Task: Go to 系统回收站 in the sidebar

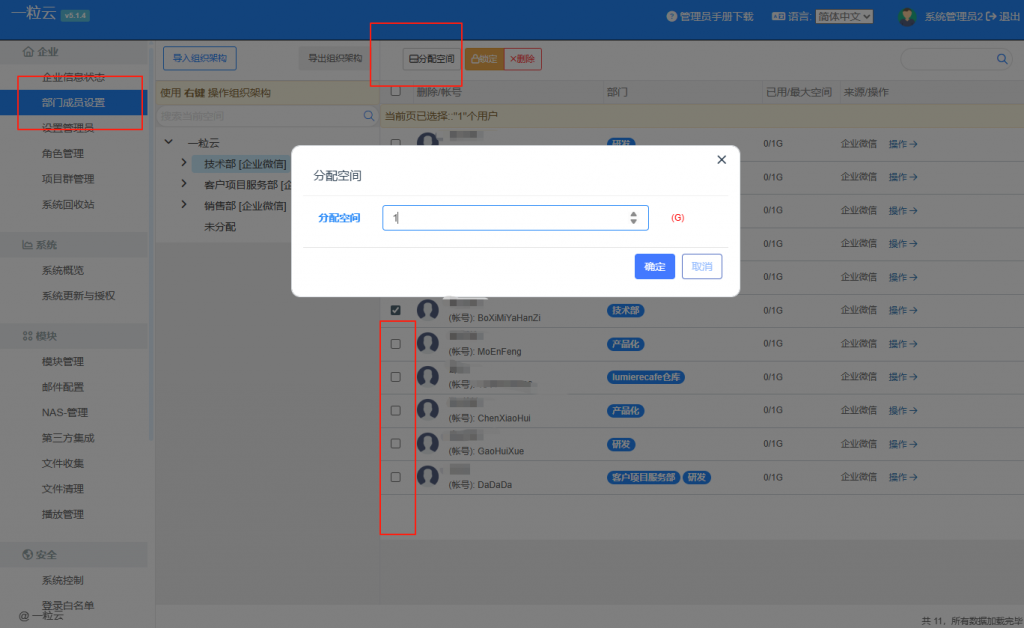Action: point(68,204)
